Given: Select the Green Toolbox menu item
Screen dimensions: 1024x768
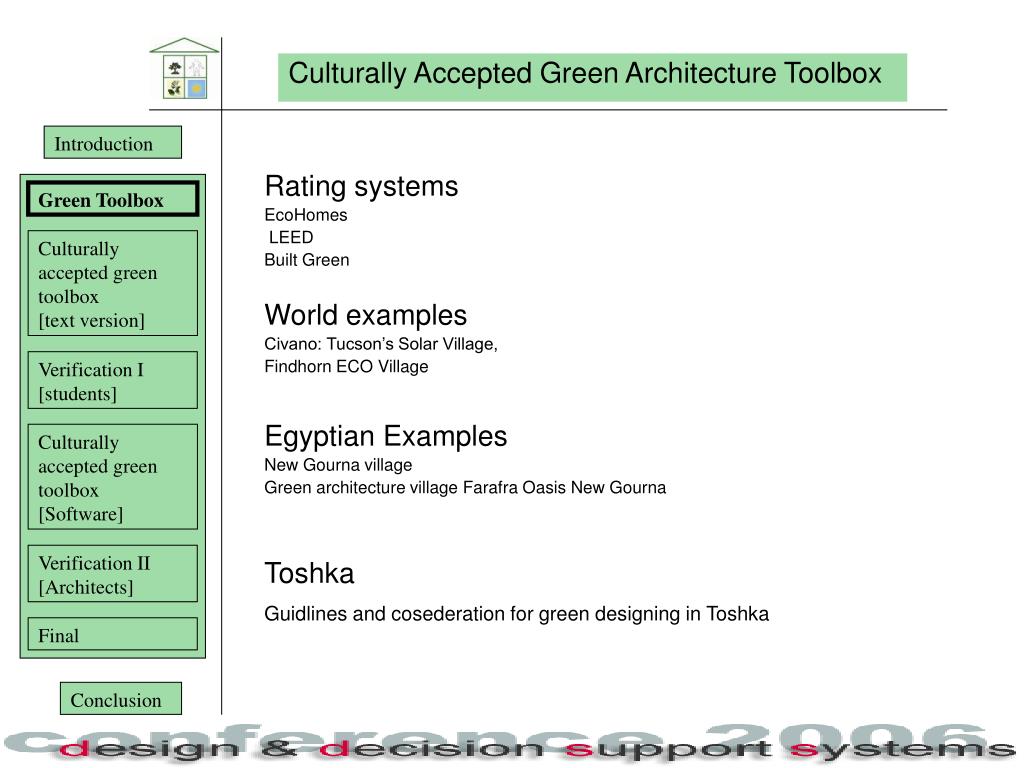Looking at the screenshot, I should [x=112, y=199].
